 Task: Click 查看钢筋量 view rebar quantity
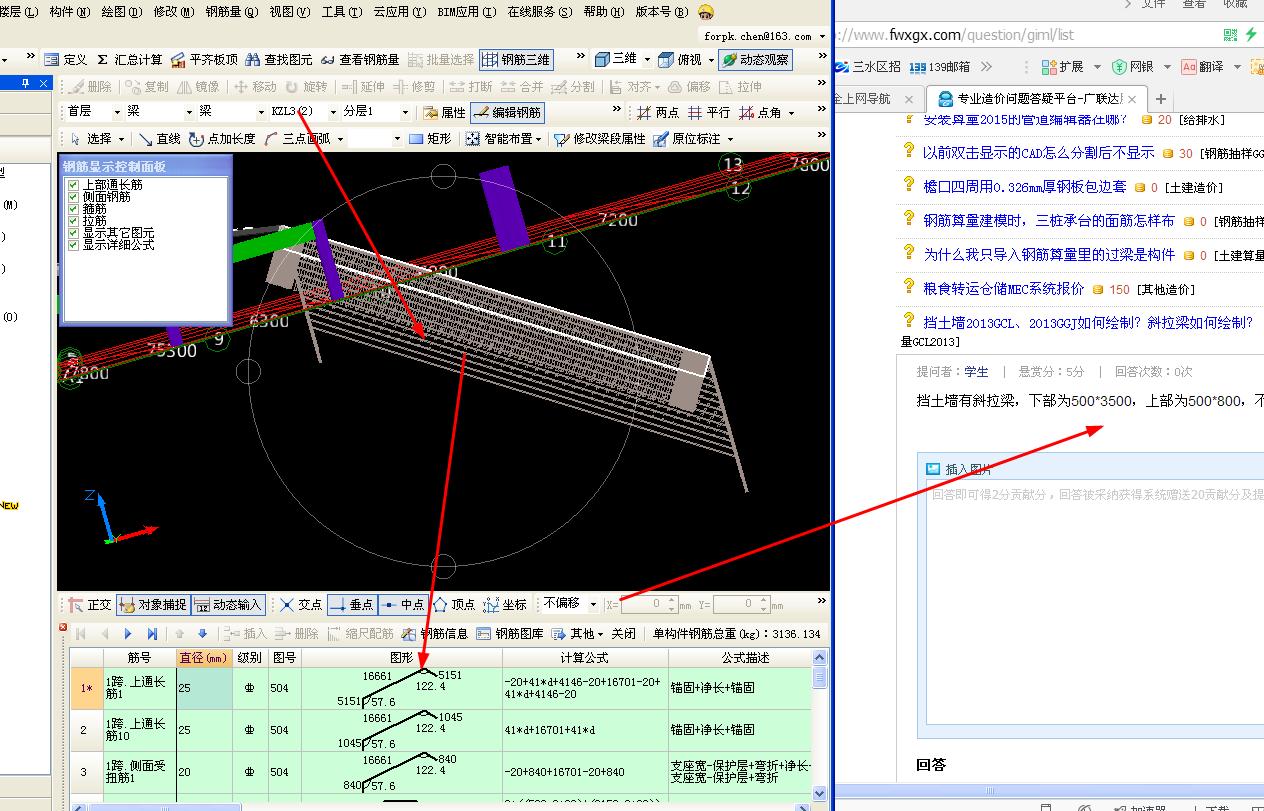[x=360, y=60]
